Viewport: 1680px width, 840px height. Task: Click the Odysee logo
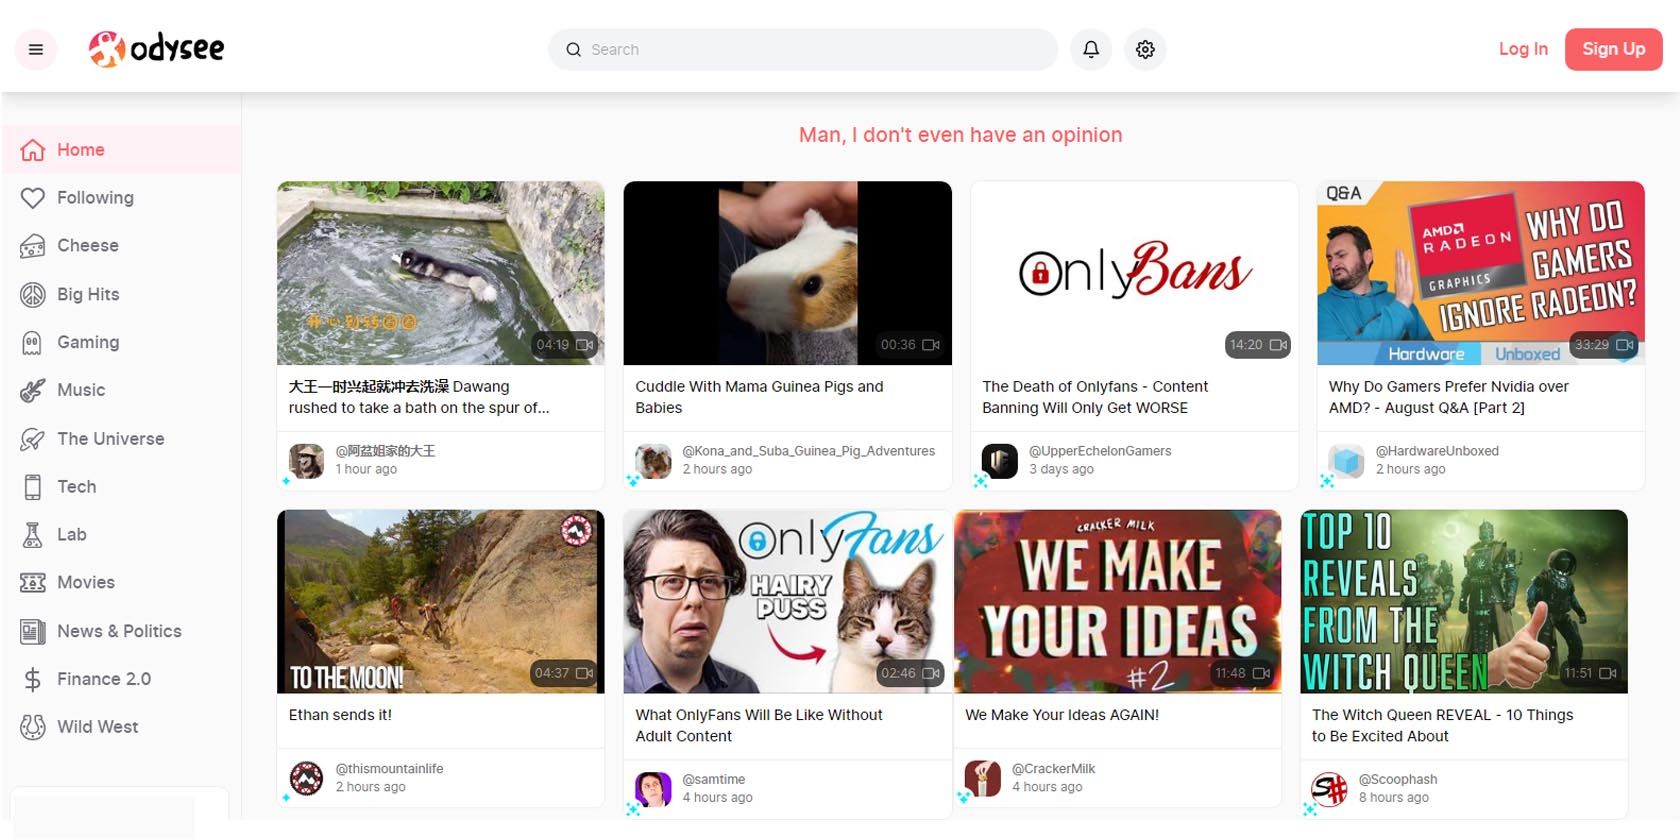[x=157, y=48]
